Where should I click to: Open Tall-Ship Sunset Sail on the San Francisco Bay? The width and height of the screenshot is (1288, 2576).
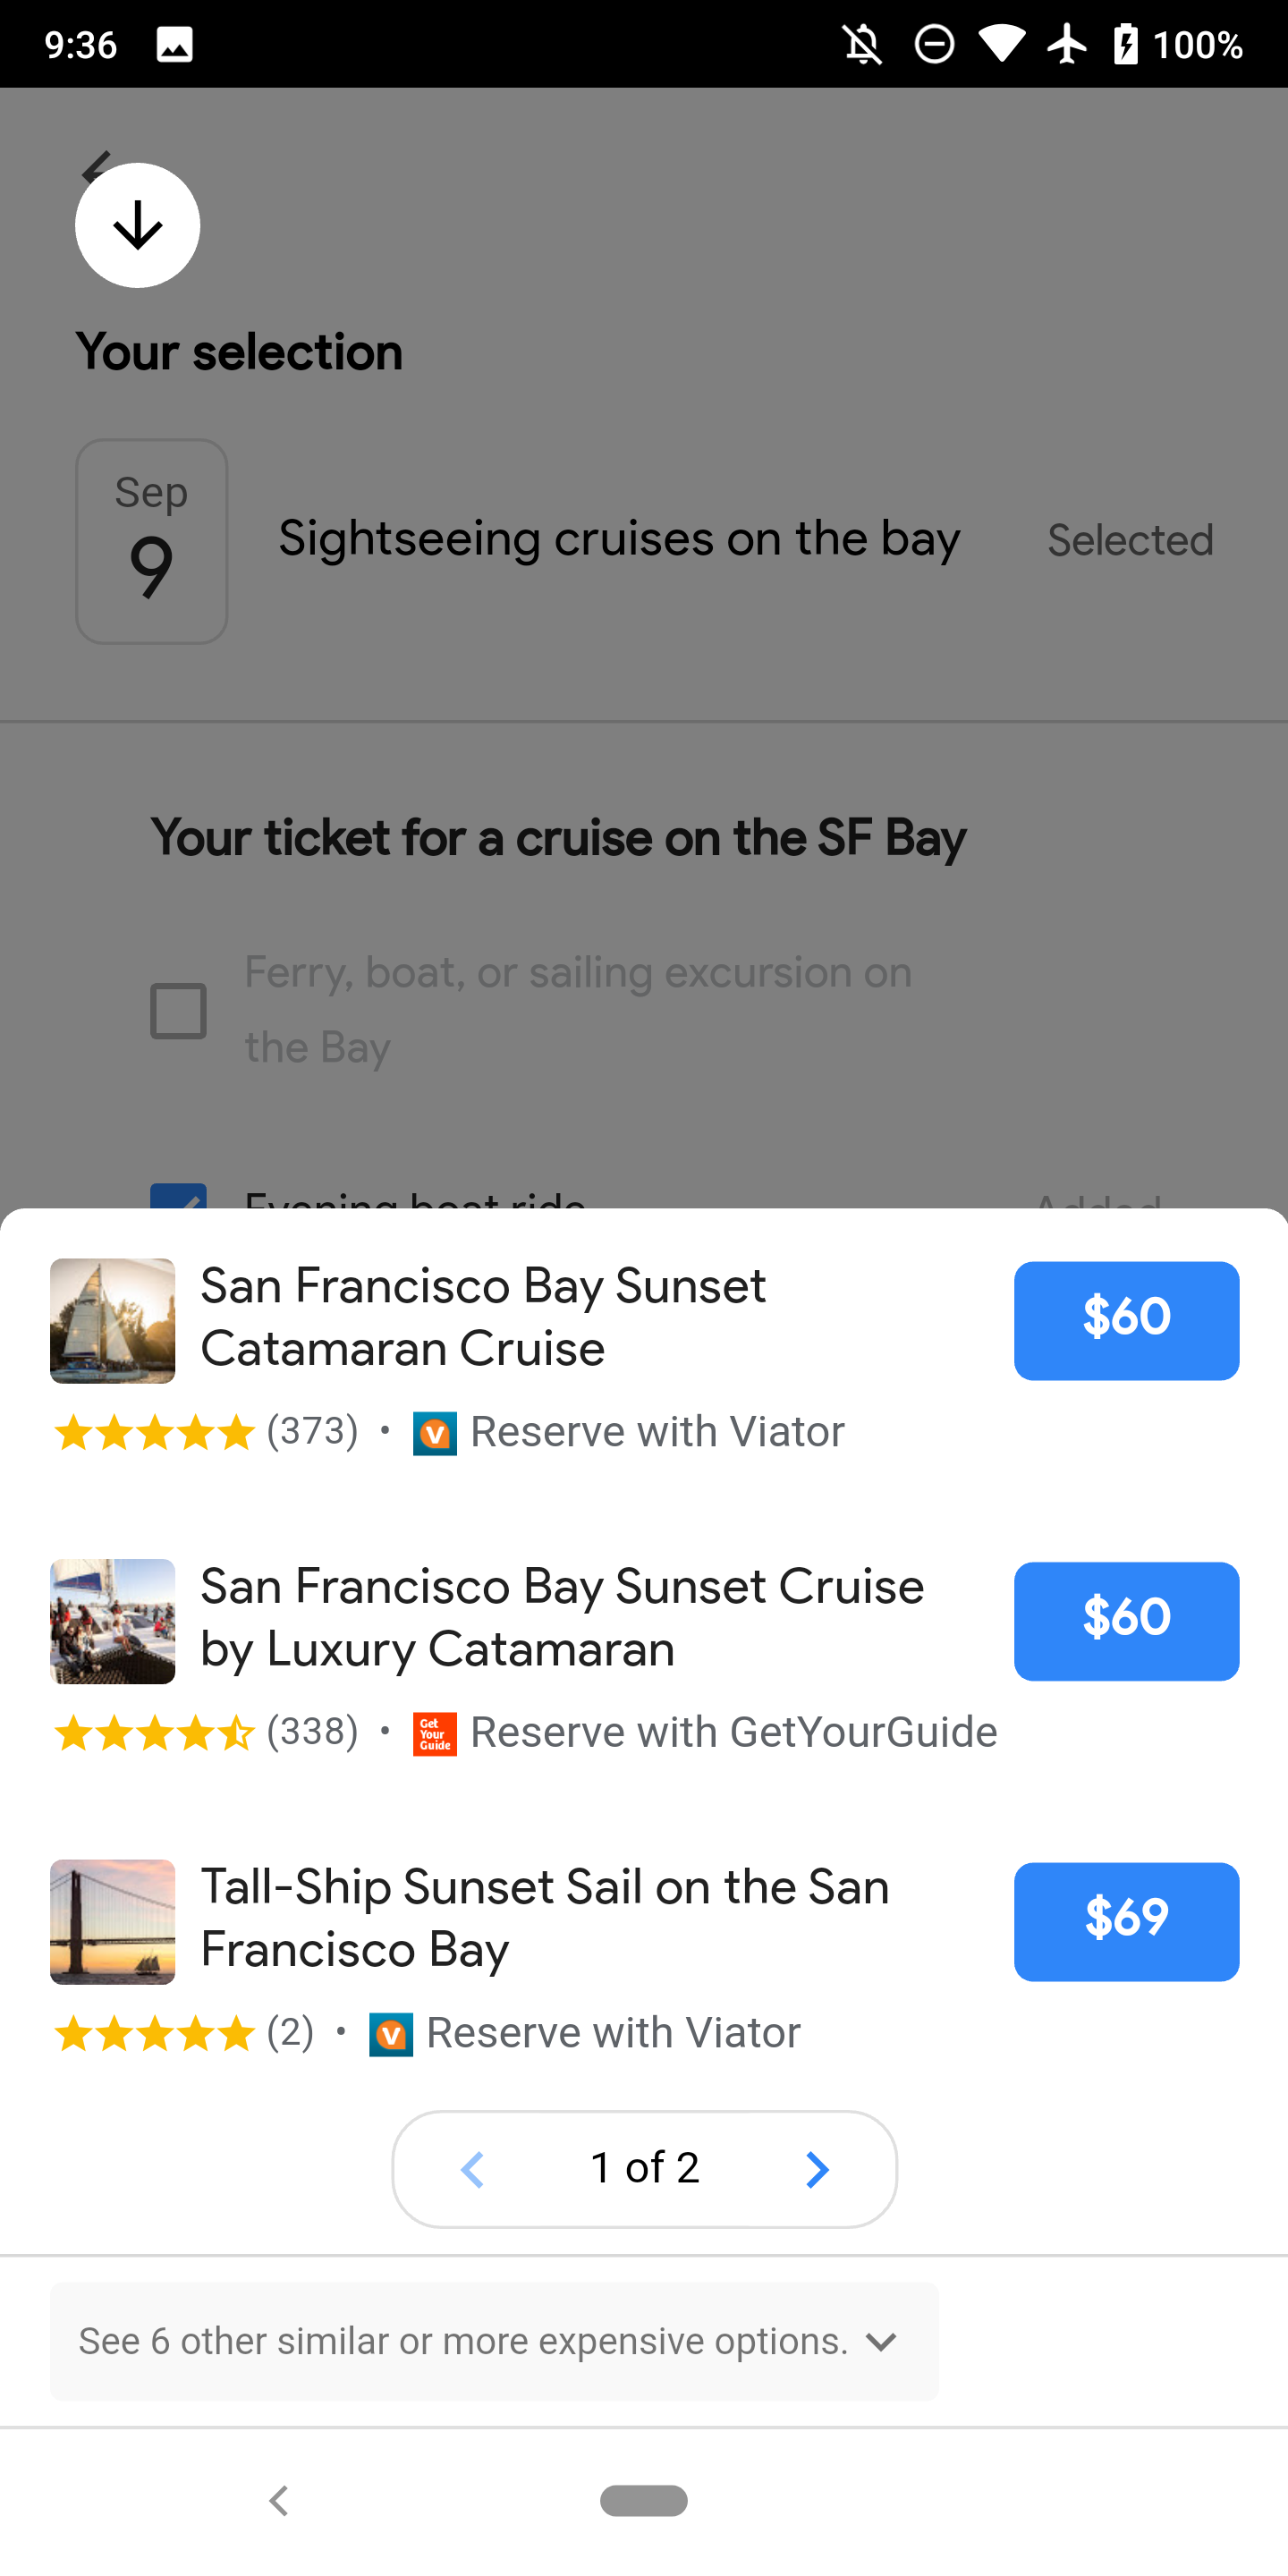pos(545,1917)
